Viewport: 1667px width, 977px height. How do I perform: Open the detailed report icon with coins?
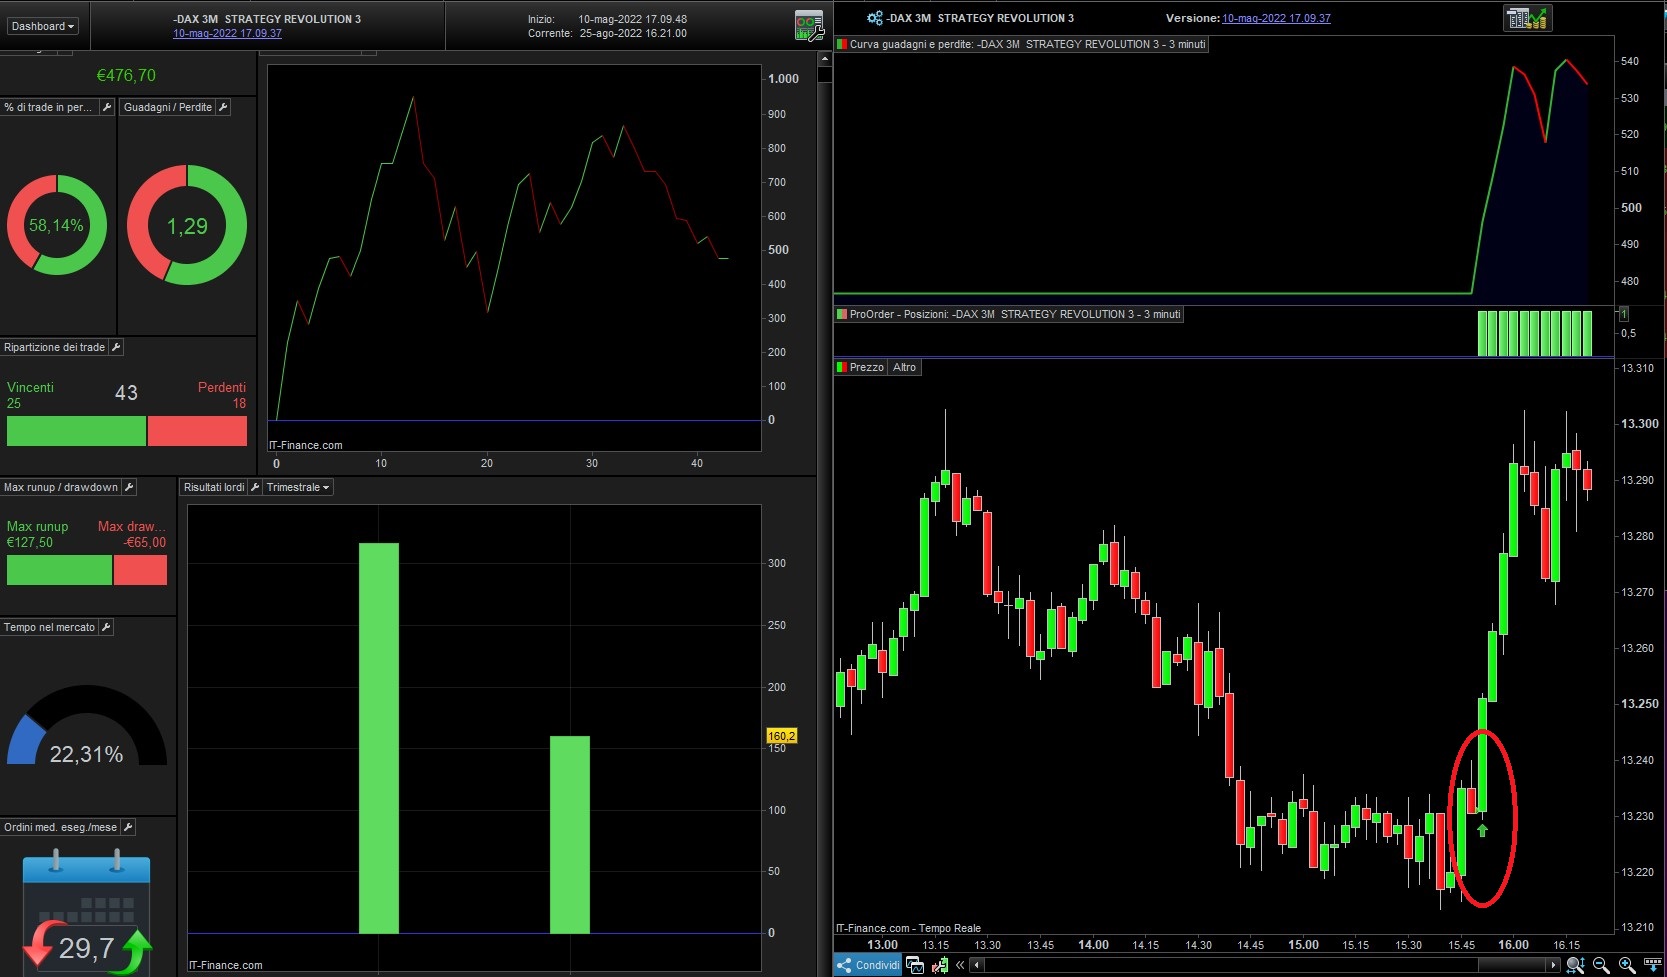point(1527,18)
